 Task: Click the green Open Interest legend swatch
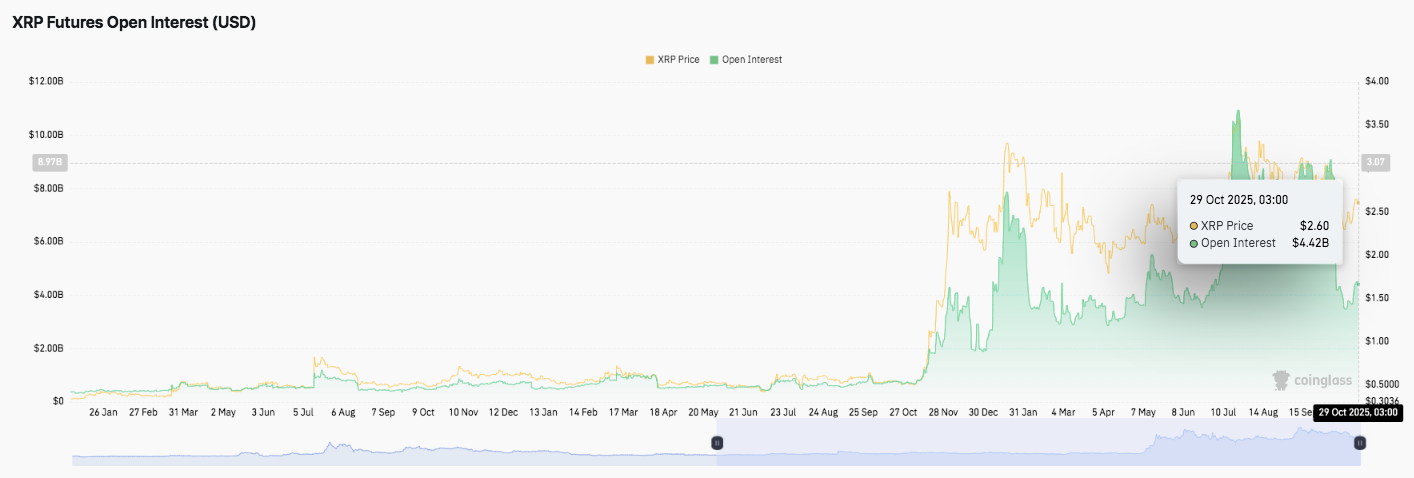tap(714, 60)
